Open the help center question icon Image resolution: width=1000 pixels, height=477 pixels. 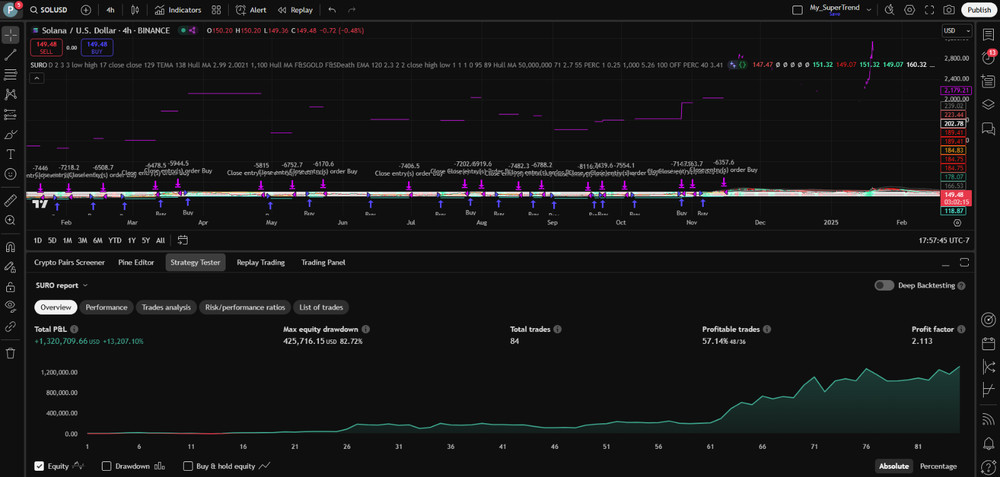(989, 466)
